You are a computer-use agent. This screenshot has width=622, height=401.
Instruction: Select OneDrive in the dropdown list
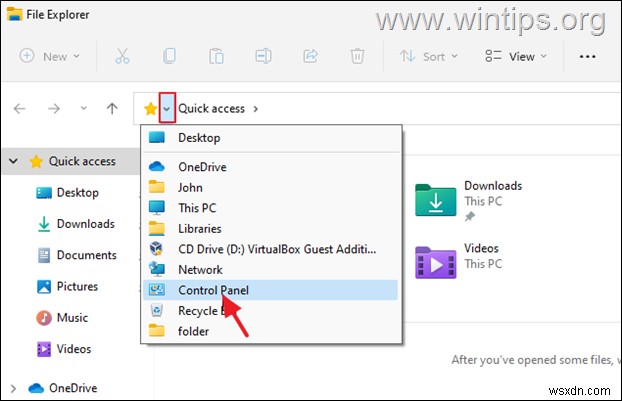pyautogui.click(x=271, y=167)
